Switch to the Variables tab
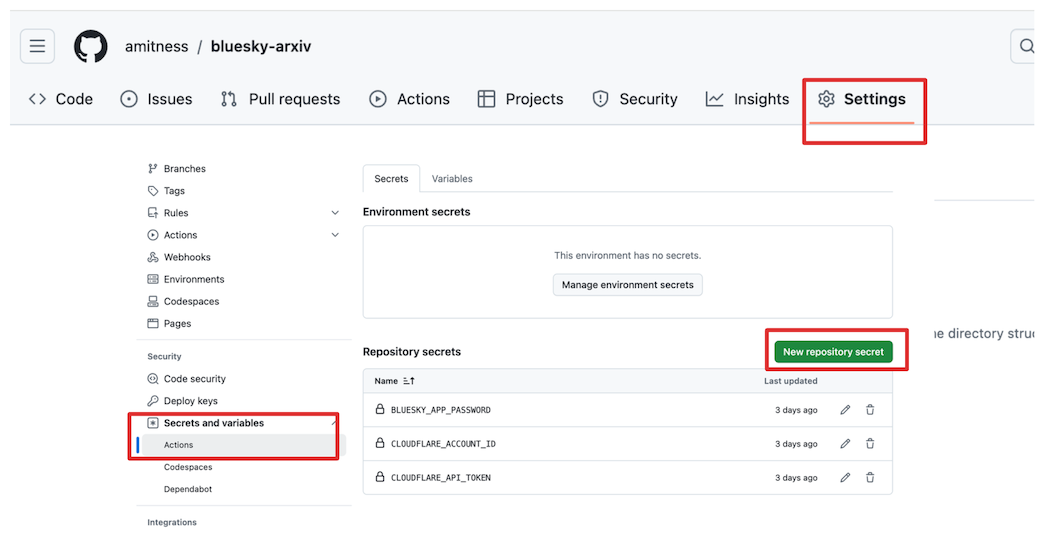Viewport: 1044px width, 537px height. pos(452,179)
